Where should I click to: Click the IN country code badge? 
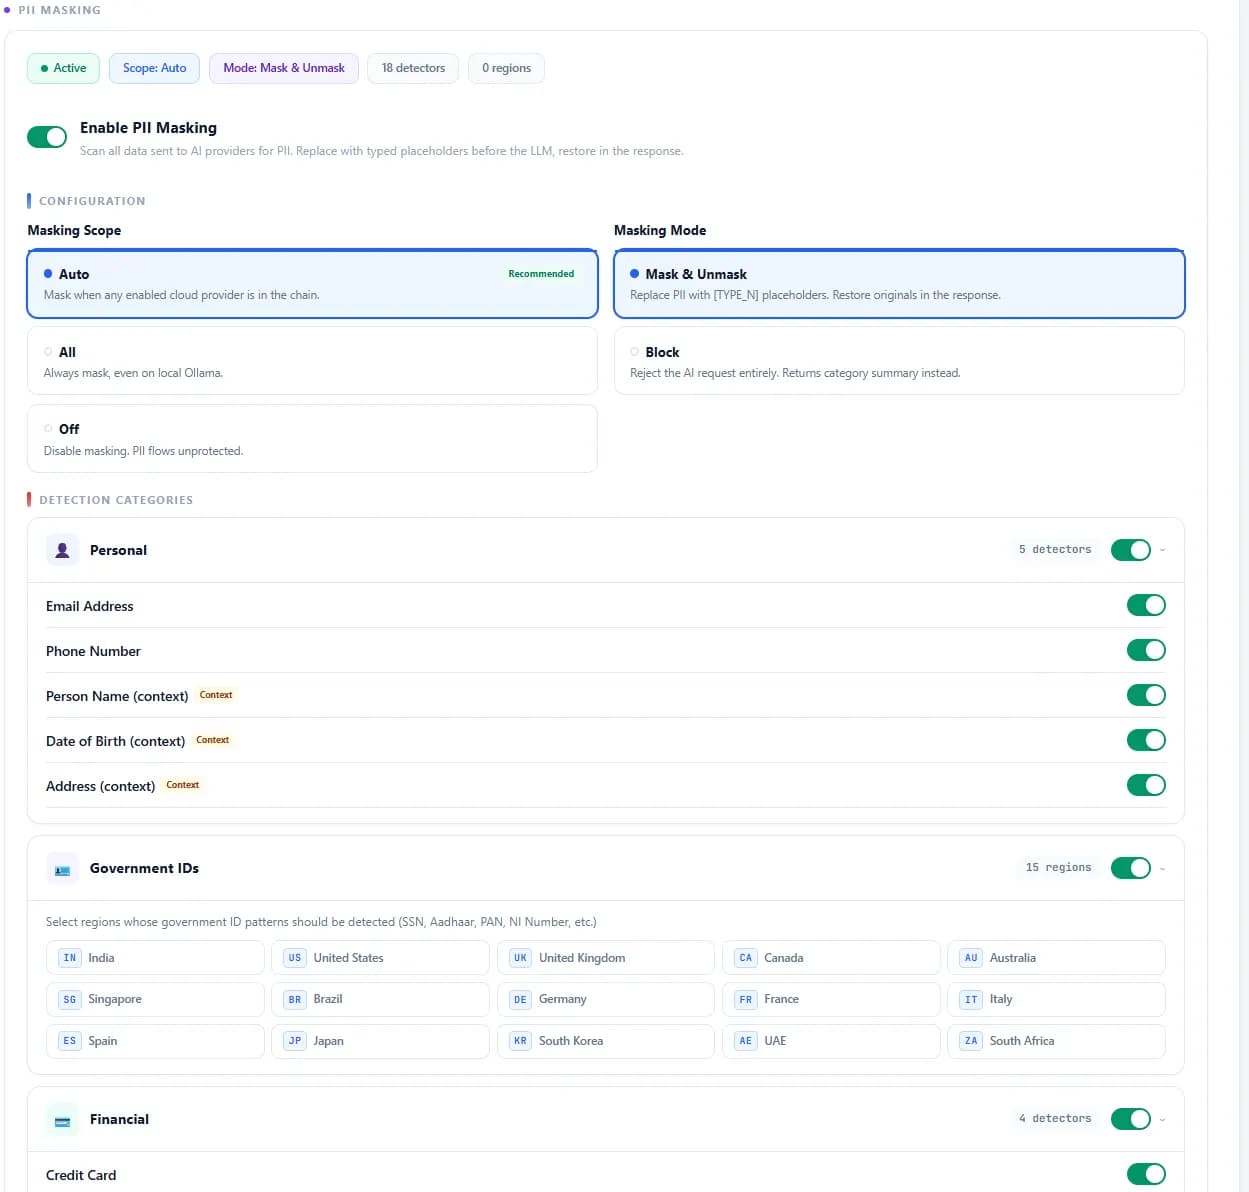(x=69, y=958)
